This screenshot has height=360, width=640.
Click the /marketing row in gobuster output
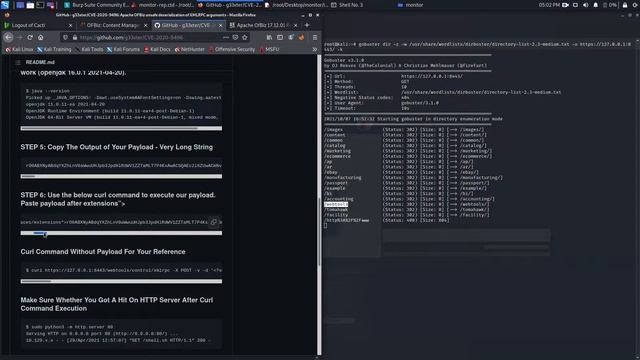click(408, 151)
